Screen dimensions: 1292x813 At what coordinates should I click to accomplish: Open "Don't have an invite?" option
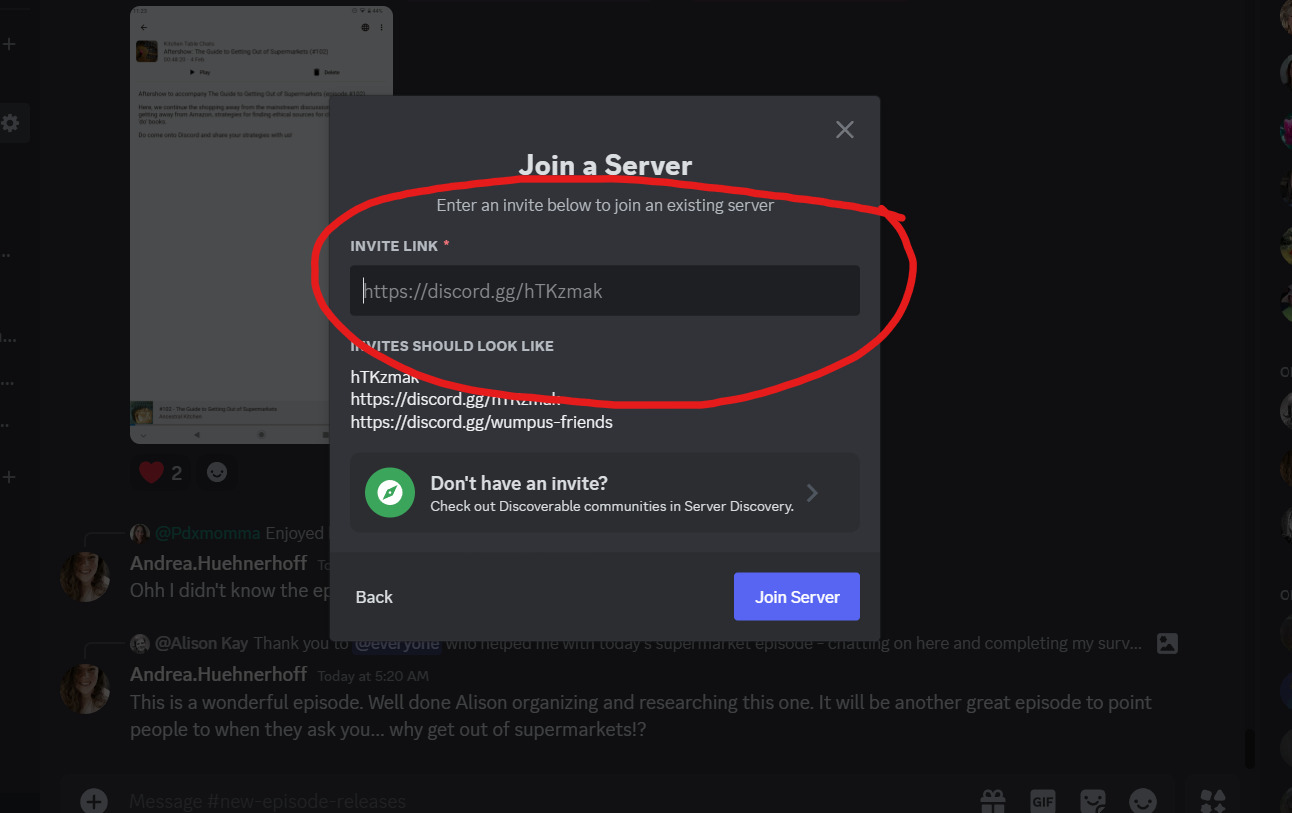605,493
